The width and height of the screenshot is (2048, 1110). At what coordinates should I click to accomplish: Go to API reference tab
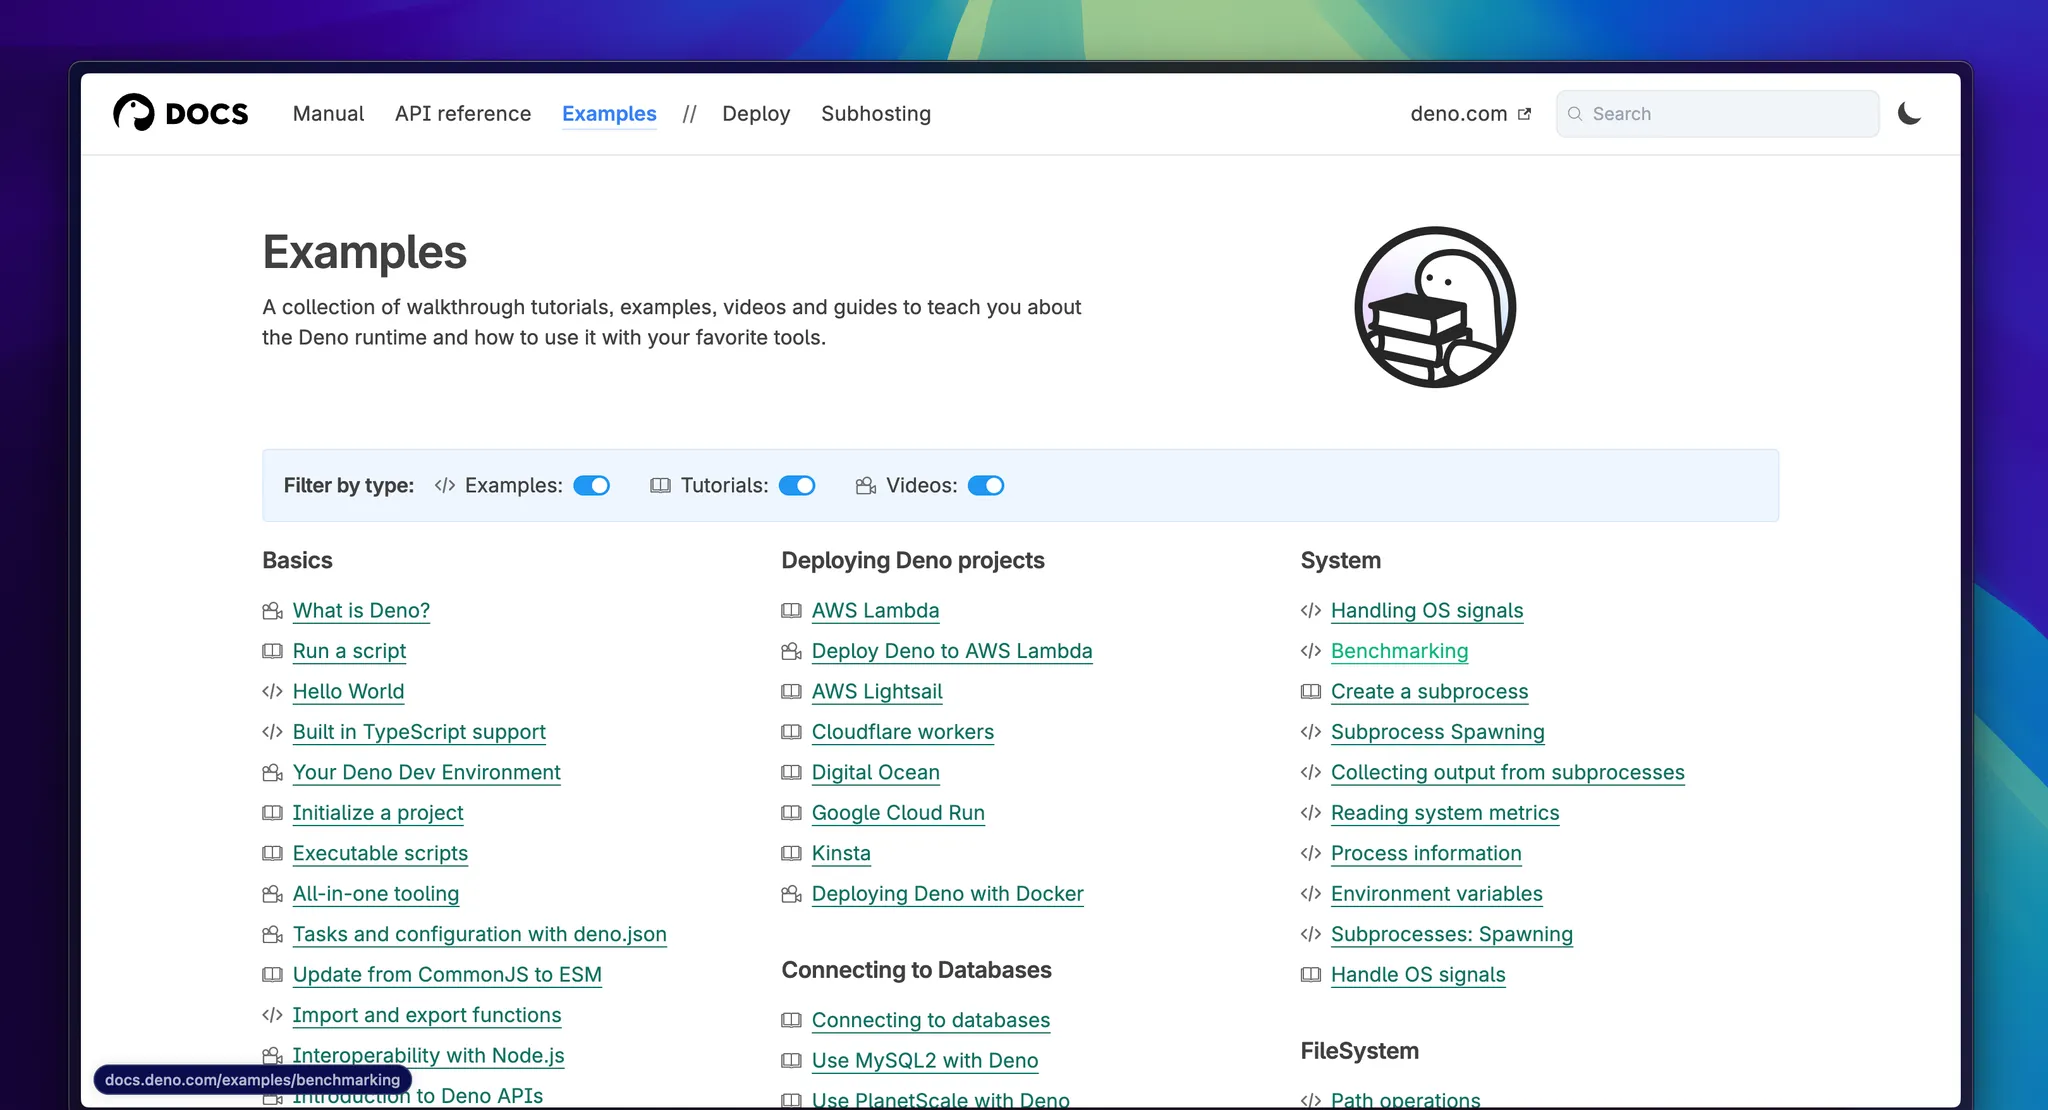[x=463, y=114]
